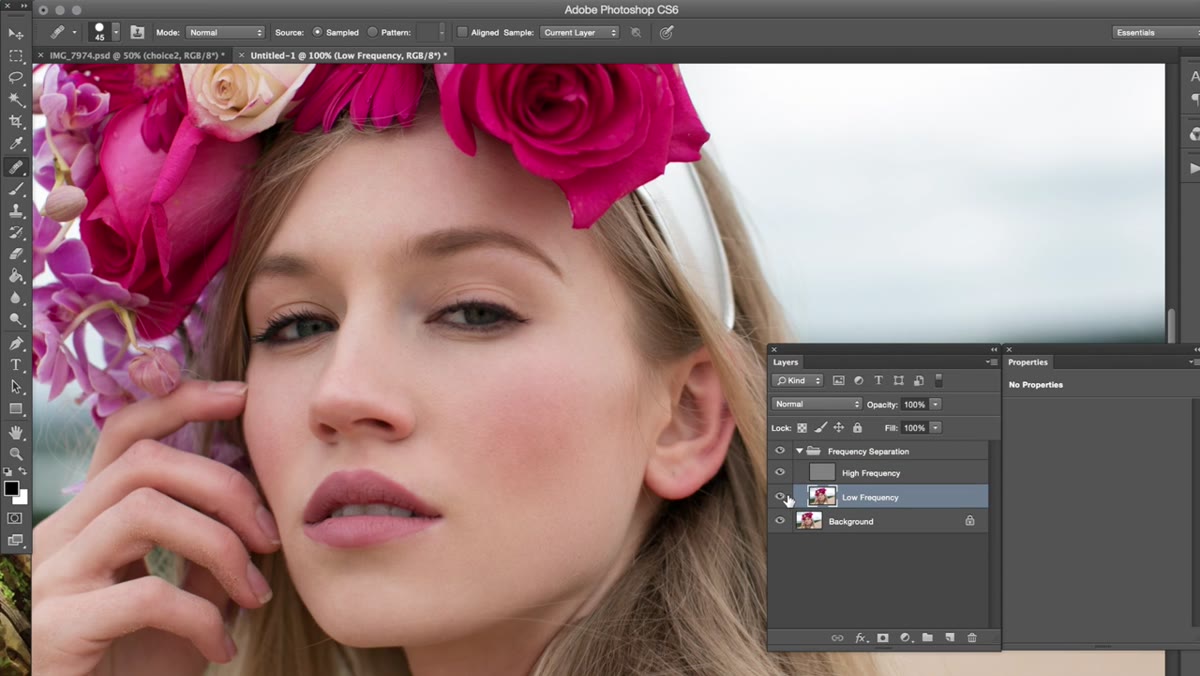The image size is (1200, 676).
Task: Toggle lock all padlock
Action: (x=857, y=428)
